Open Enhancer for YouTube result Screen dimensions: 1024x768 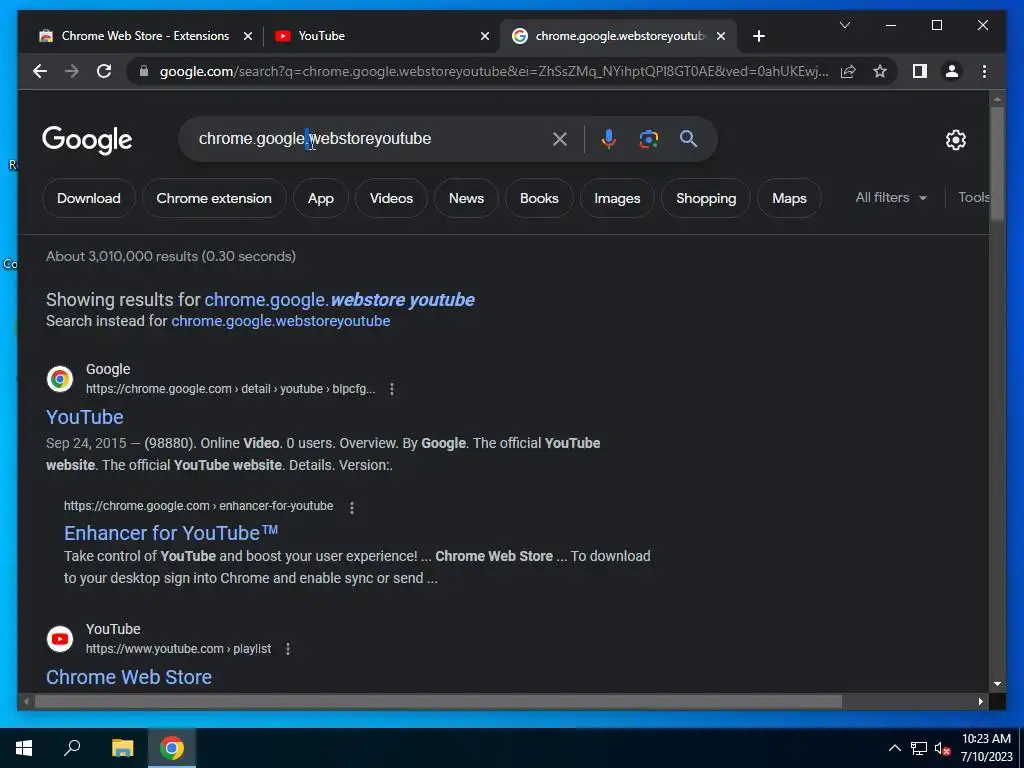171,533
